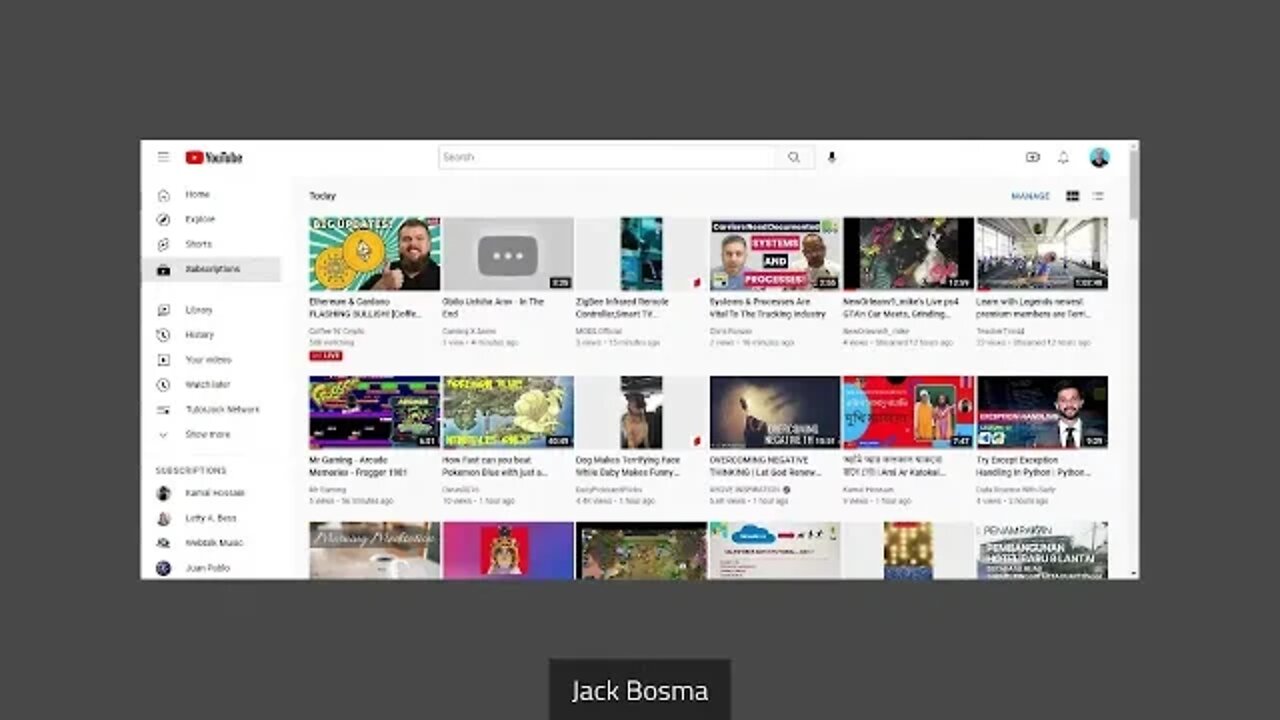
Task: Click the Watch later clock icon
Action: pyautogui.click(x=164, y=385)
